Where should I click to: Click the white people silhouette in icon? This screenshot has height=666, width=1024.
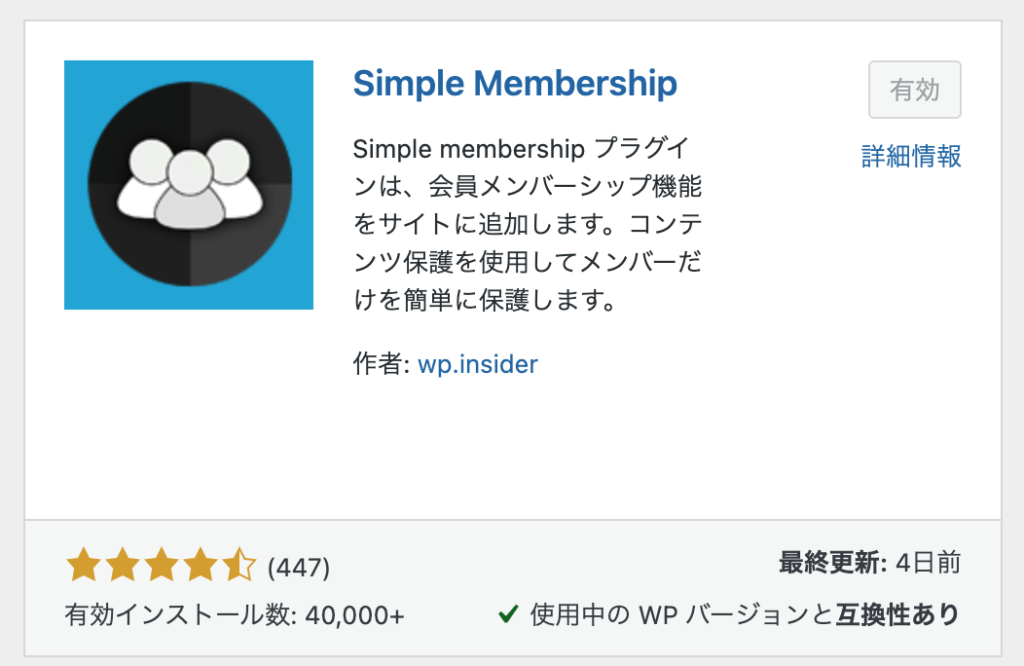click(x=190, y=184)
